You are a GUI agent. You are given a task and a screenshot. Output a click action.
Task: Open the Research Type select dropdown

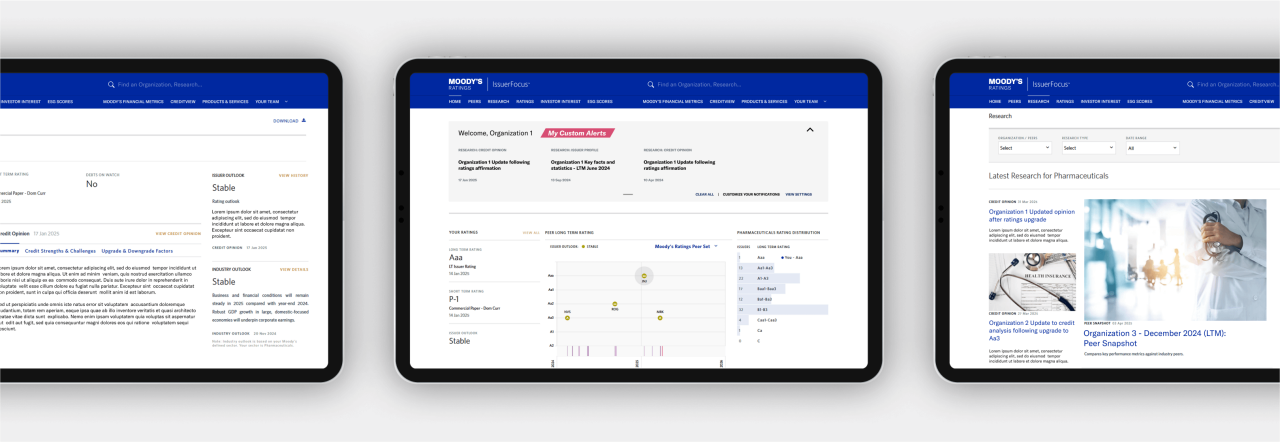pos(1087,147)
